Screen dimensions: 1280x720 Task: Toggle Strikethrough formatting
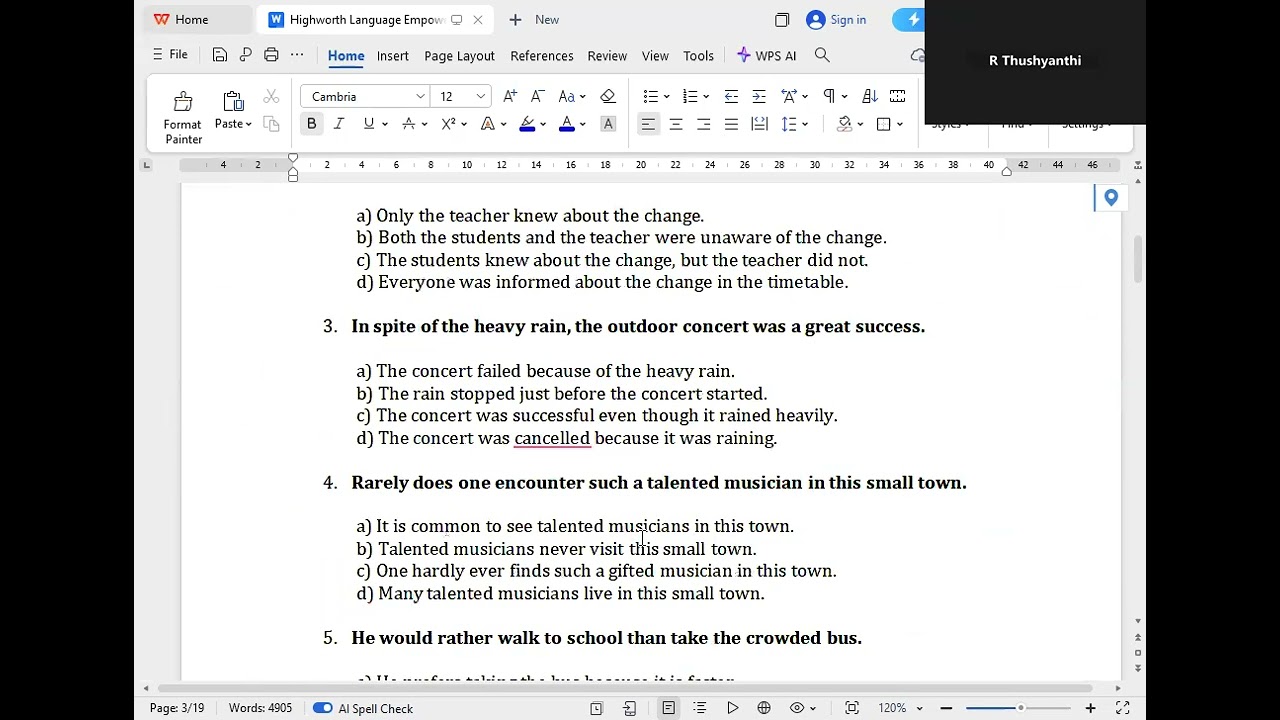point(408,124)
